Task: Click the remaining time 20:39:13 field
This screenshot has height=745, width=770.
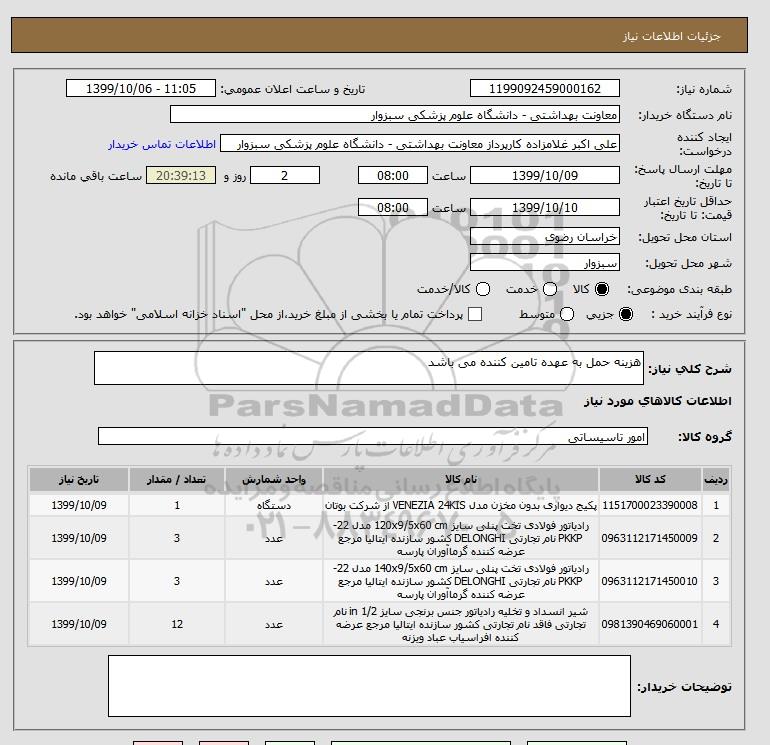Action: (x=181, y=175)
